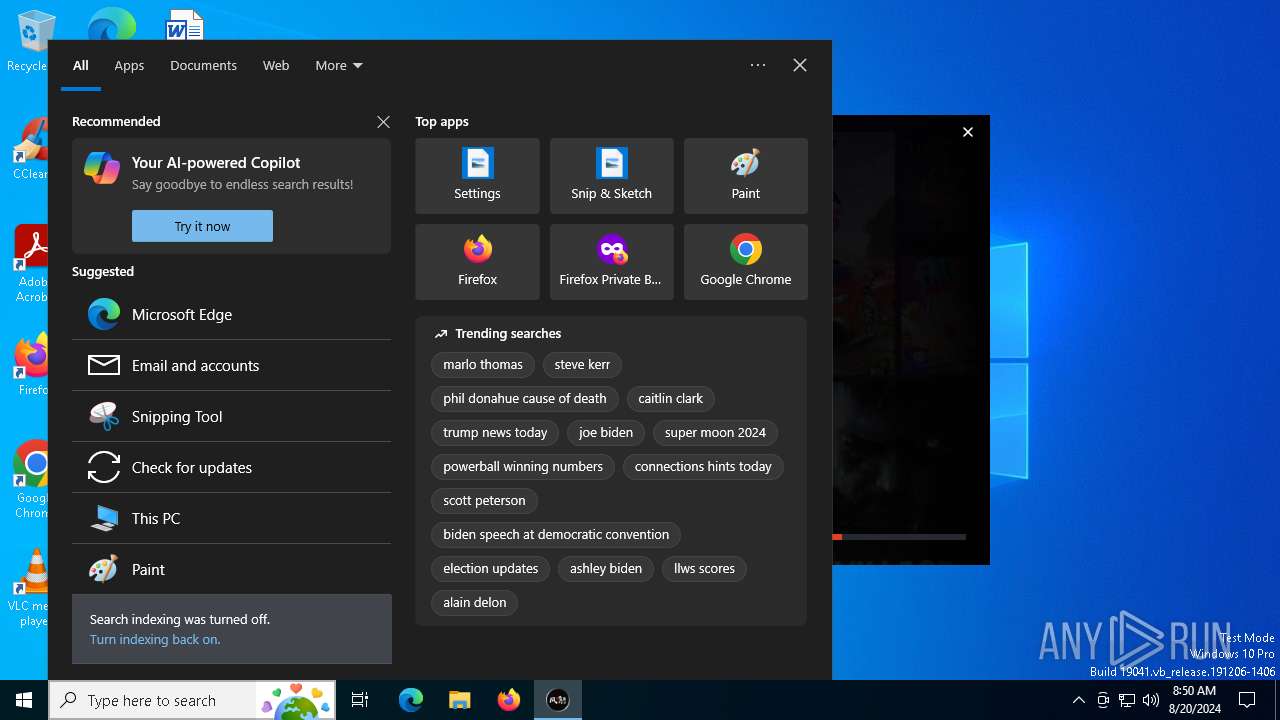Search connections hints today chip

pyautogui.click(x=703, y=467)
